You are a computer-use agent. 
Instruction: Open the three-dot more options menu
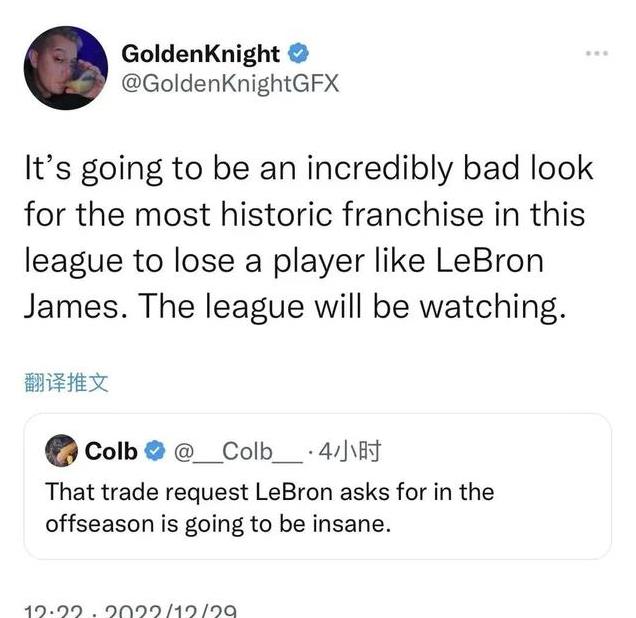tap(597, 53)
